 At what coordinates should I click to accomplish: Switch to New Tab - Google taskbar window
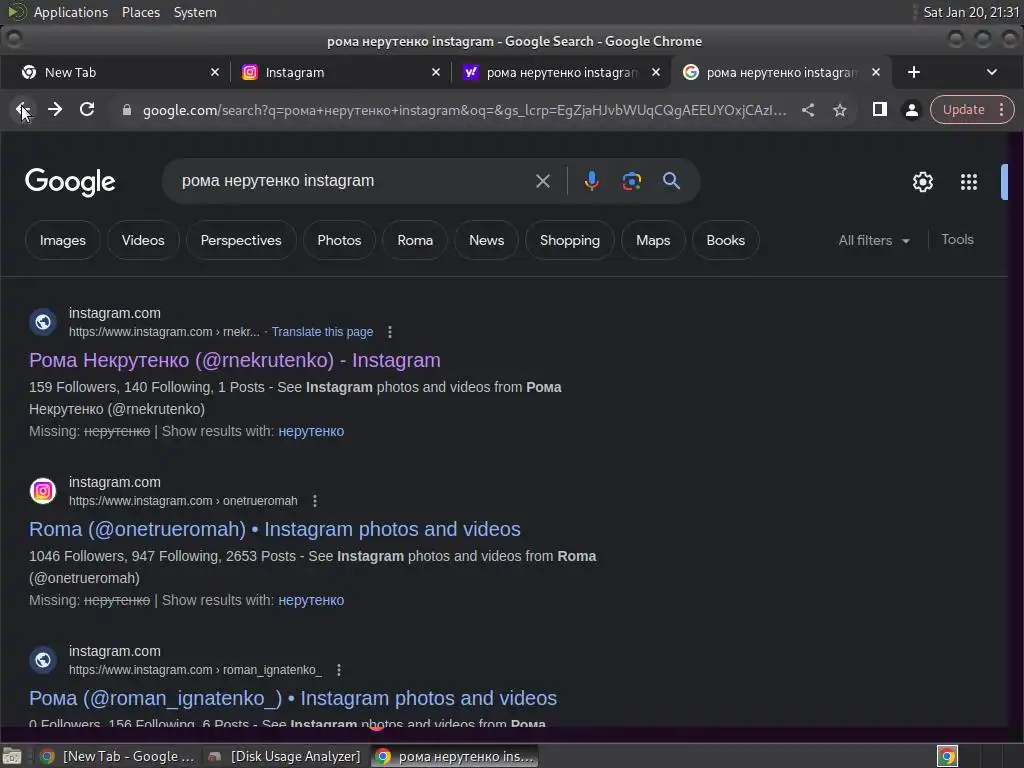[x=118, y=756]
